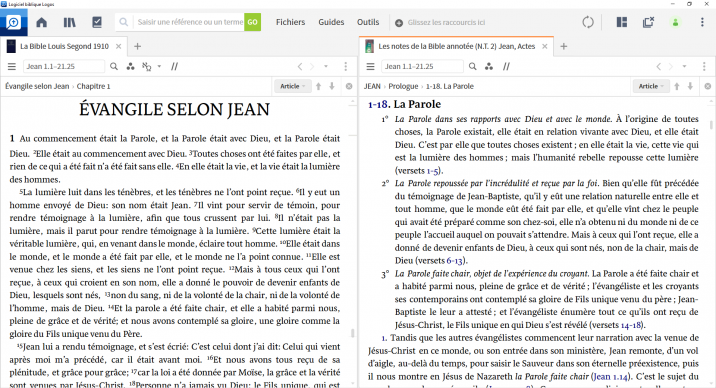Go back in Bible annotée panel history
Viewport: 716px width, 388px height.
pyautogui.click(x=658, y=67)
